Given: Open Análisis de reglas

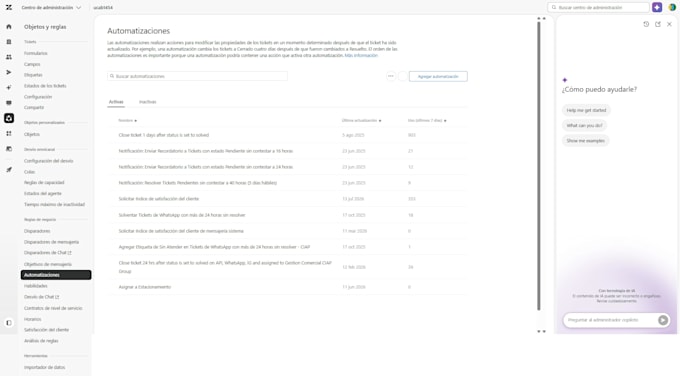Looking at the screenshot, I should (41, 341).
